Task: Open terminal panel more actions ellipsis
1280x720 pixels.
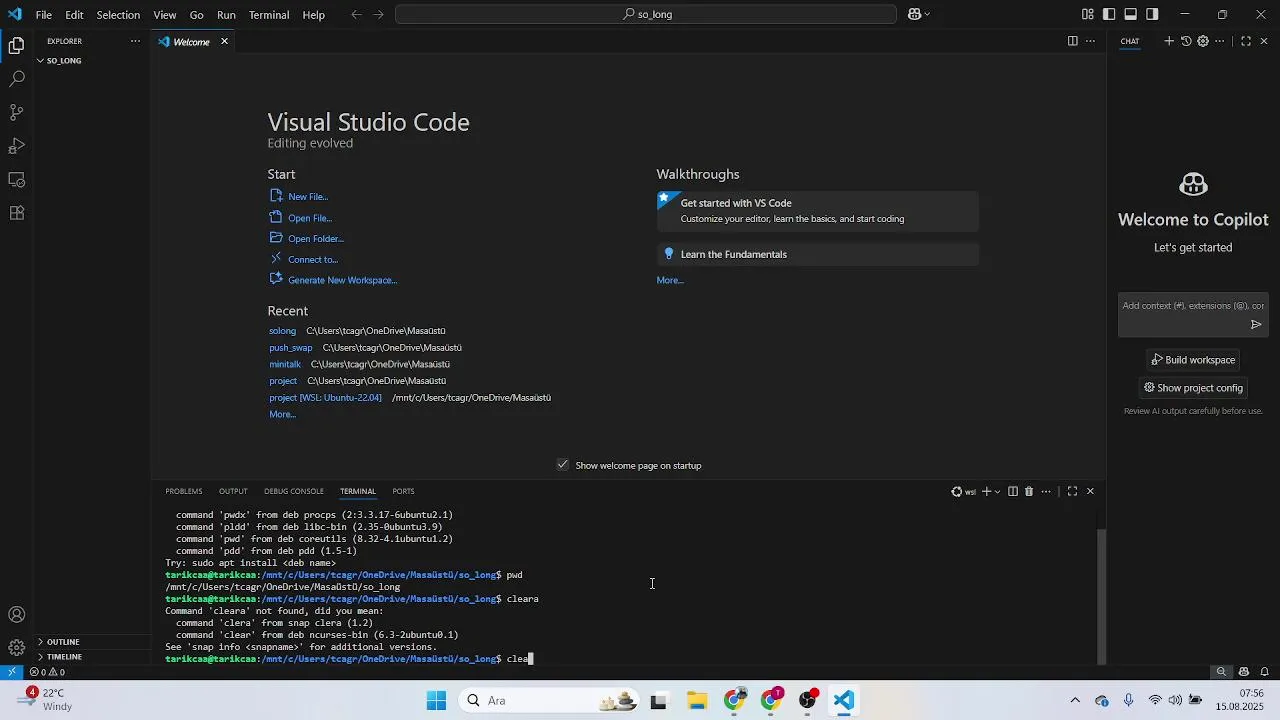Action: pyautogui.click(x=1046, y=491)
